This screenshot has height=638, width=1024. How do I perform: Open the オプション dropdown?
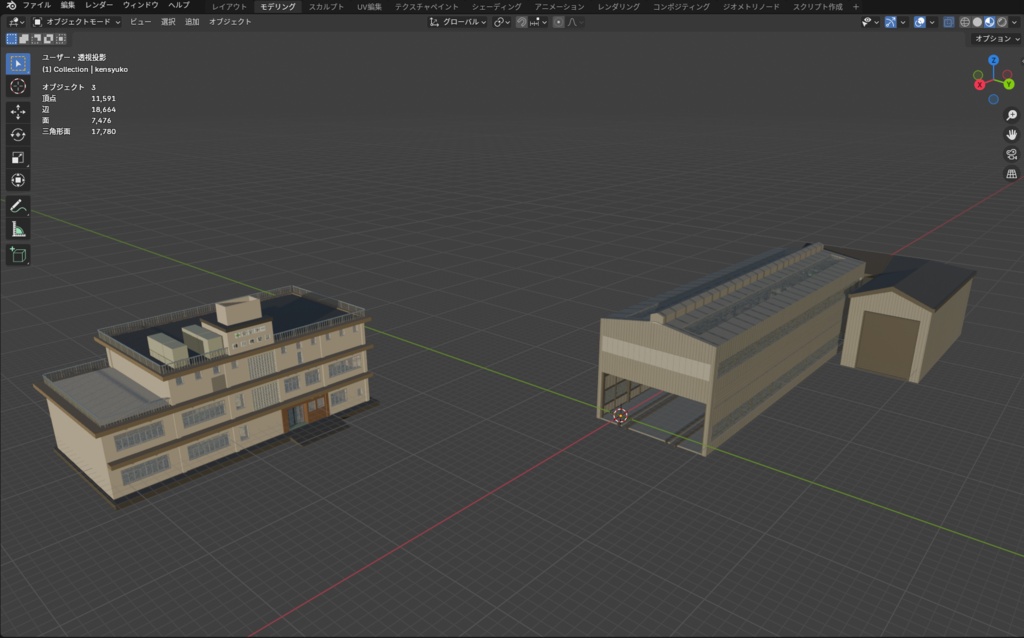click(x=997, y=39)
